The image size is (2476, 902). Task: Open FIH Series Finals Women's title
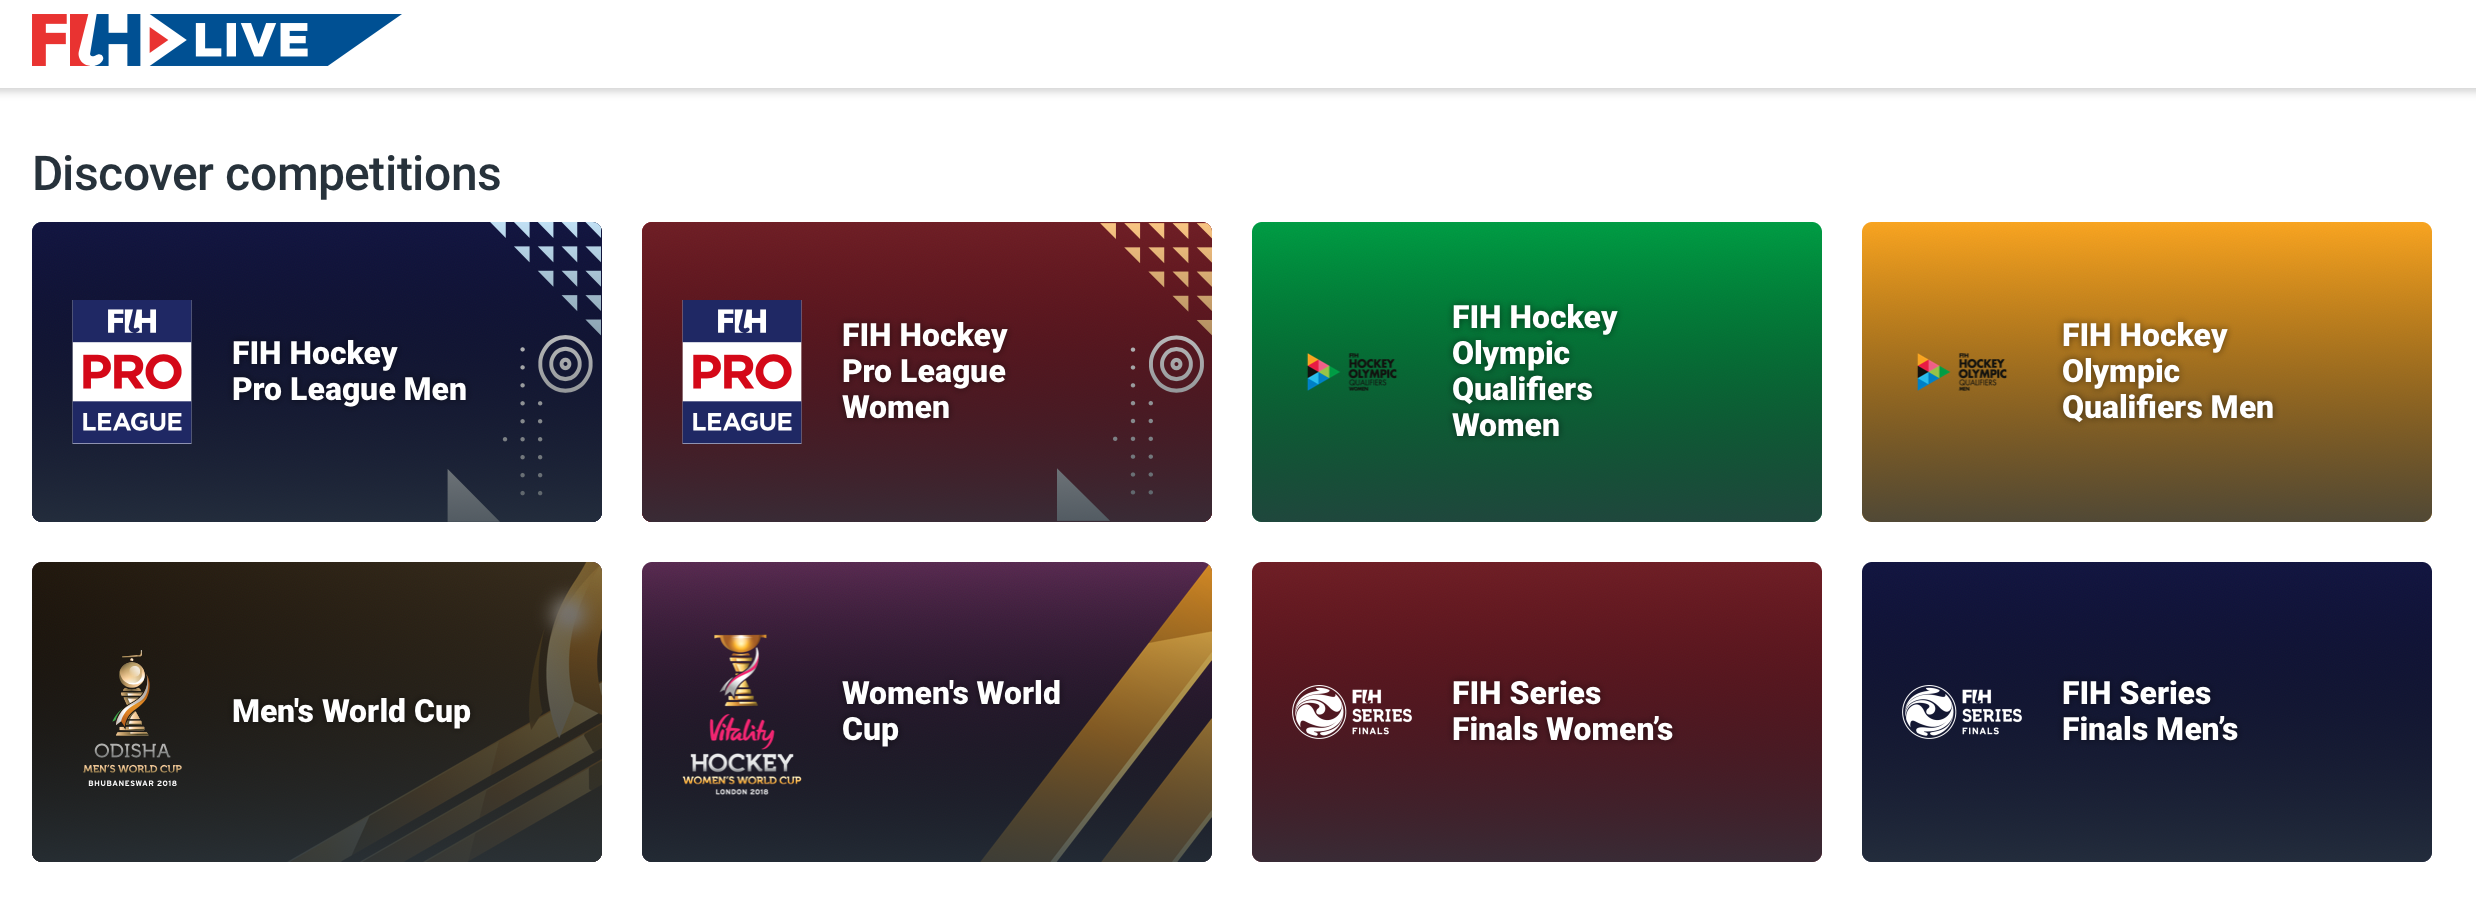click(x=1562, y=711)
